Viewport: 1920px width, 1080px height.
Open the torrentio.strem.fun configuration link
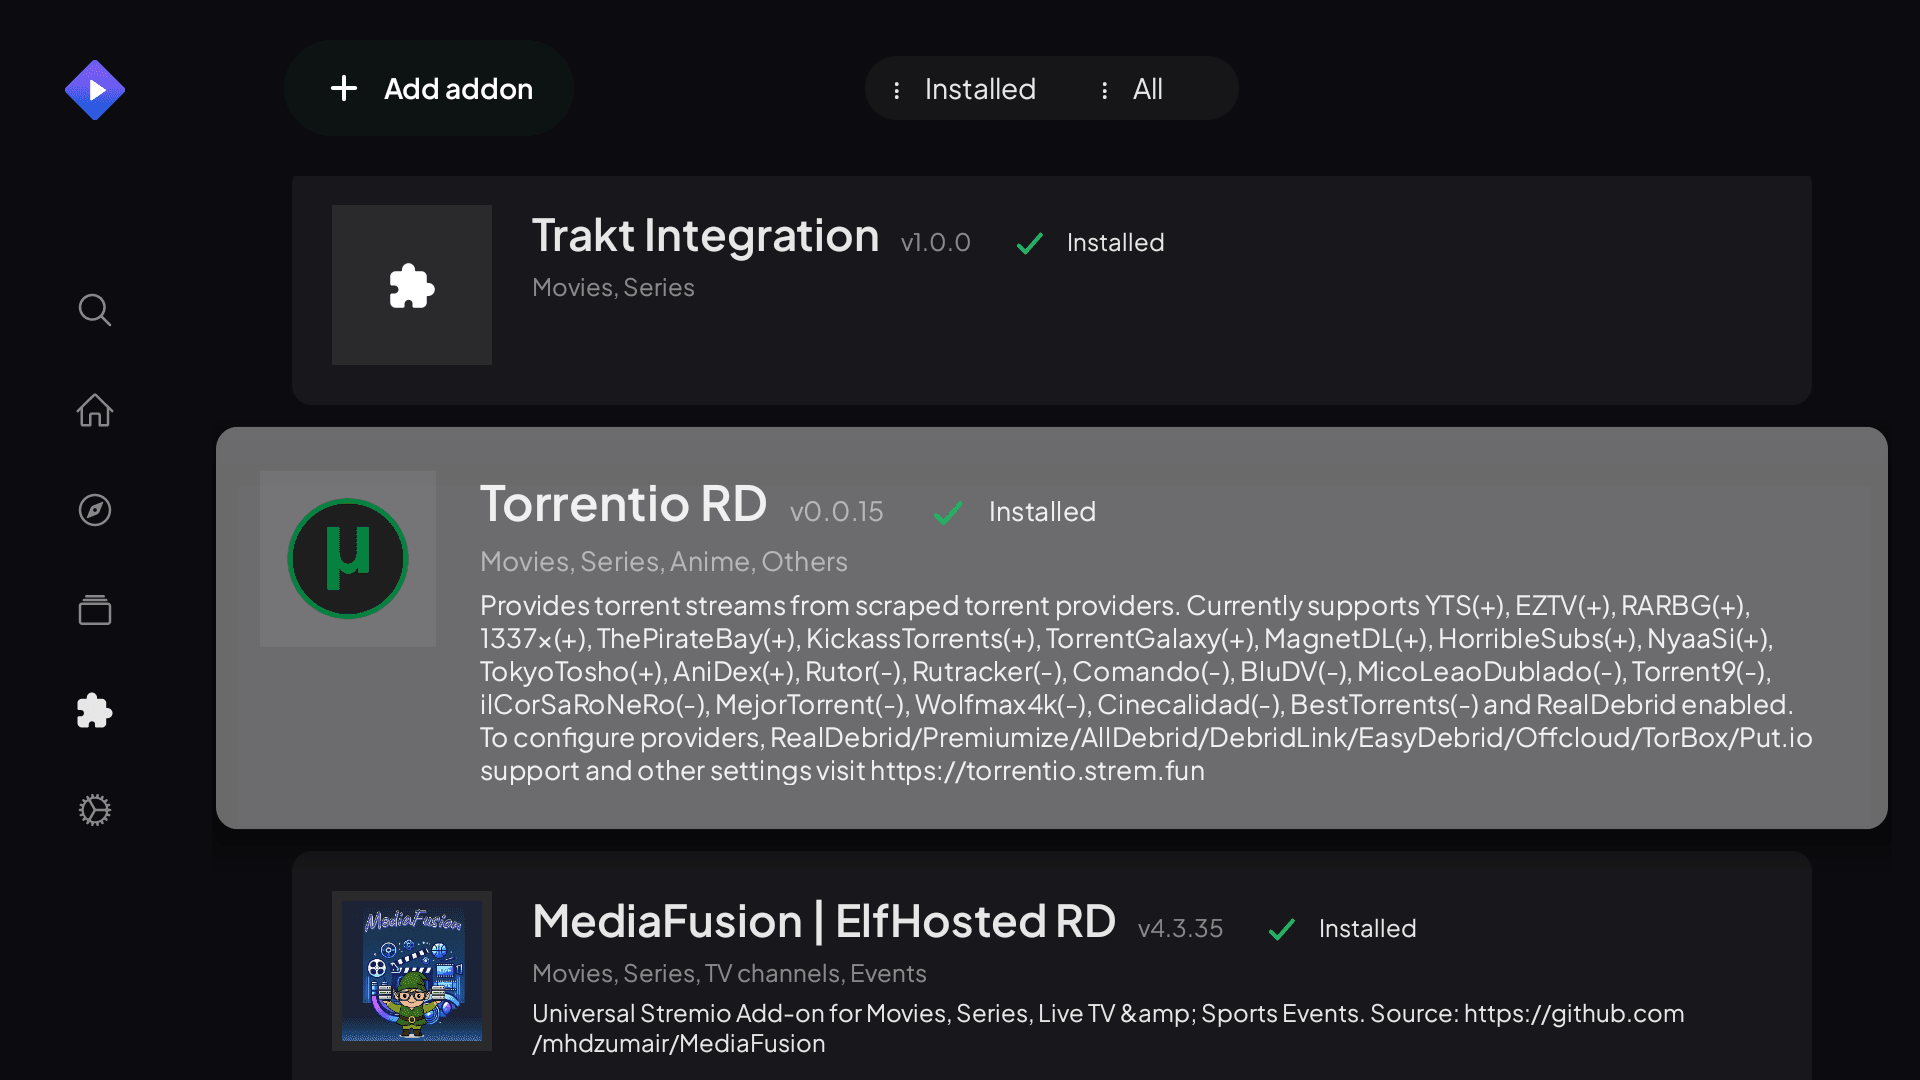[1037, 771]
